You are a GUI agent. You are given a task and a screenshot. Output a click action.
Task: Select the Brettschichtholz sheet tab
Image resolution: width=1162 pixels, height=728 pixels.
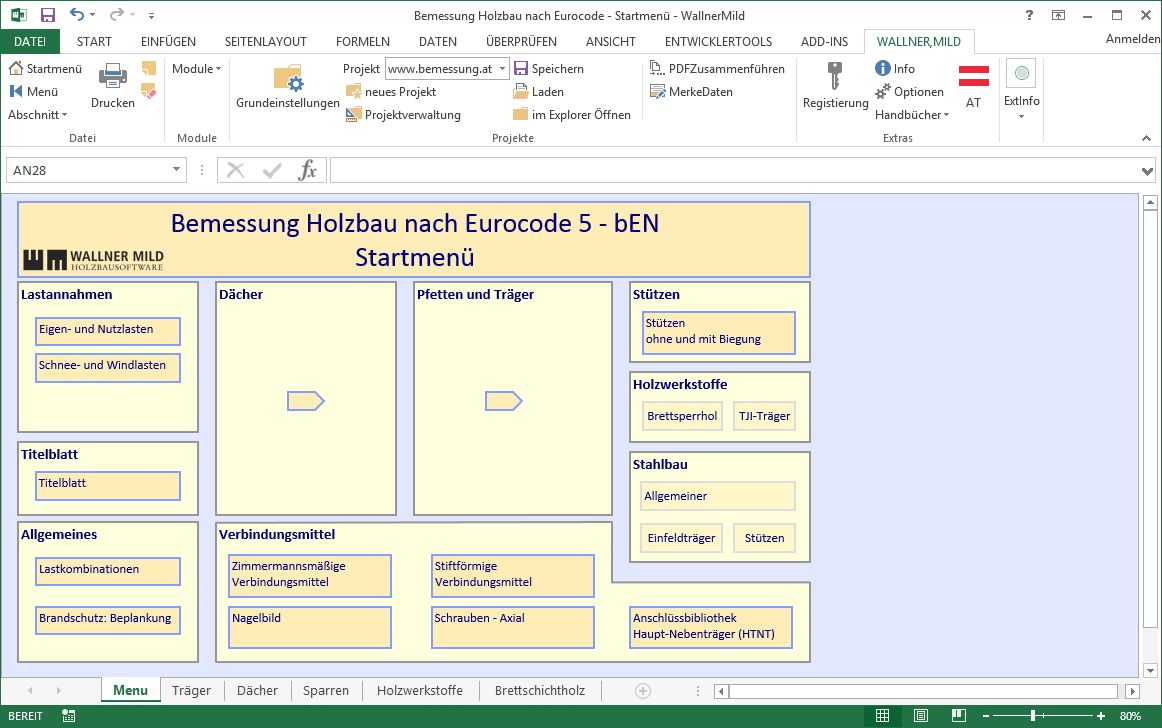tap(540, 691)
